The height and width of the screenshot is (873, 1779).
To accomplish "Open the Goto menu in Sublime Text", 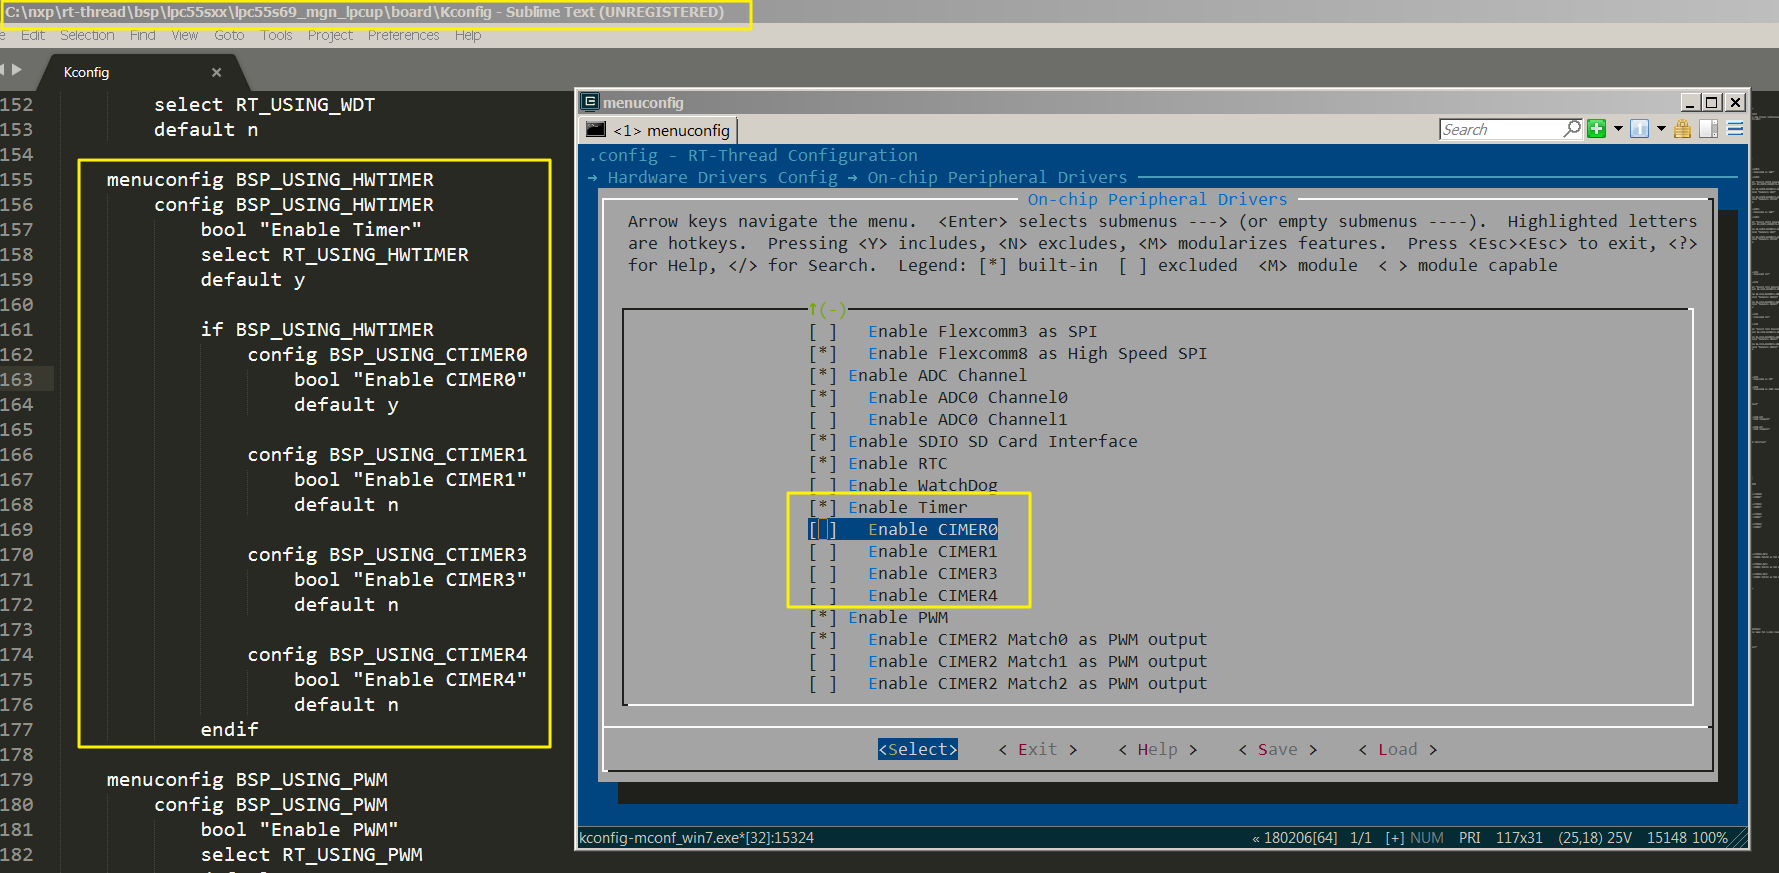I will (x=229, y=35).
